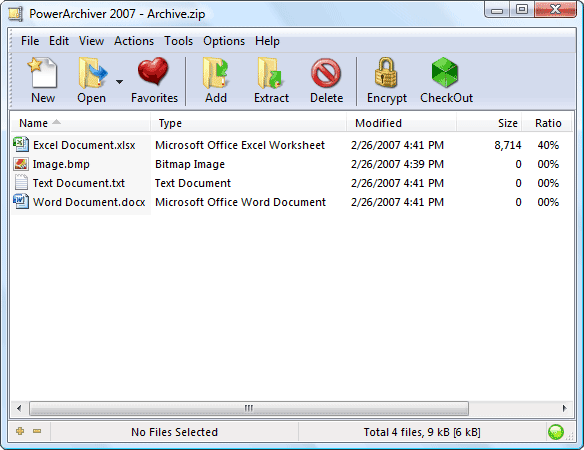Sort by the Ratio column header

click(x=547, y=123)
